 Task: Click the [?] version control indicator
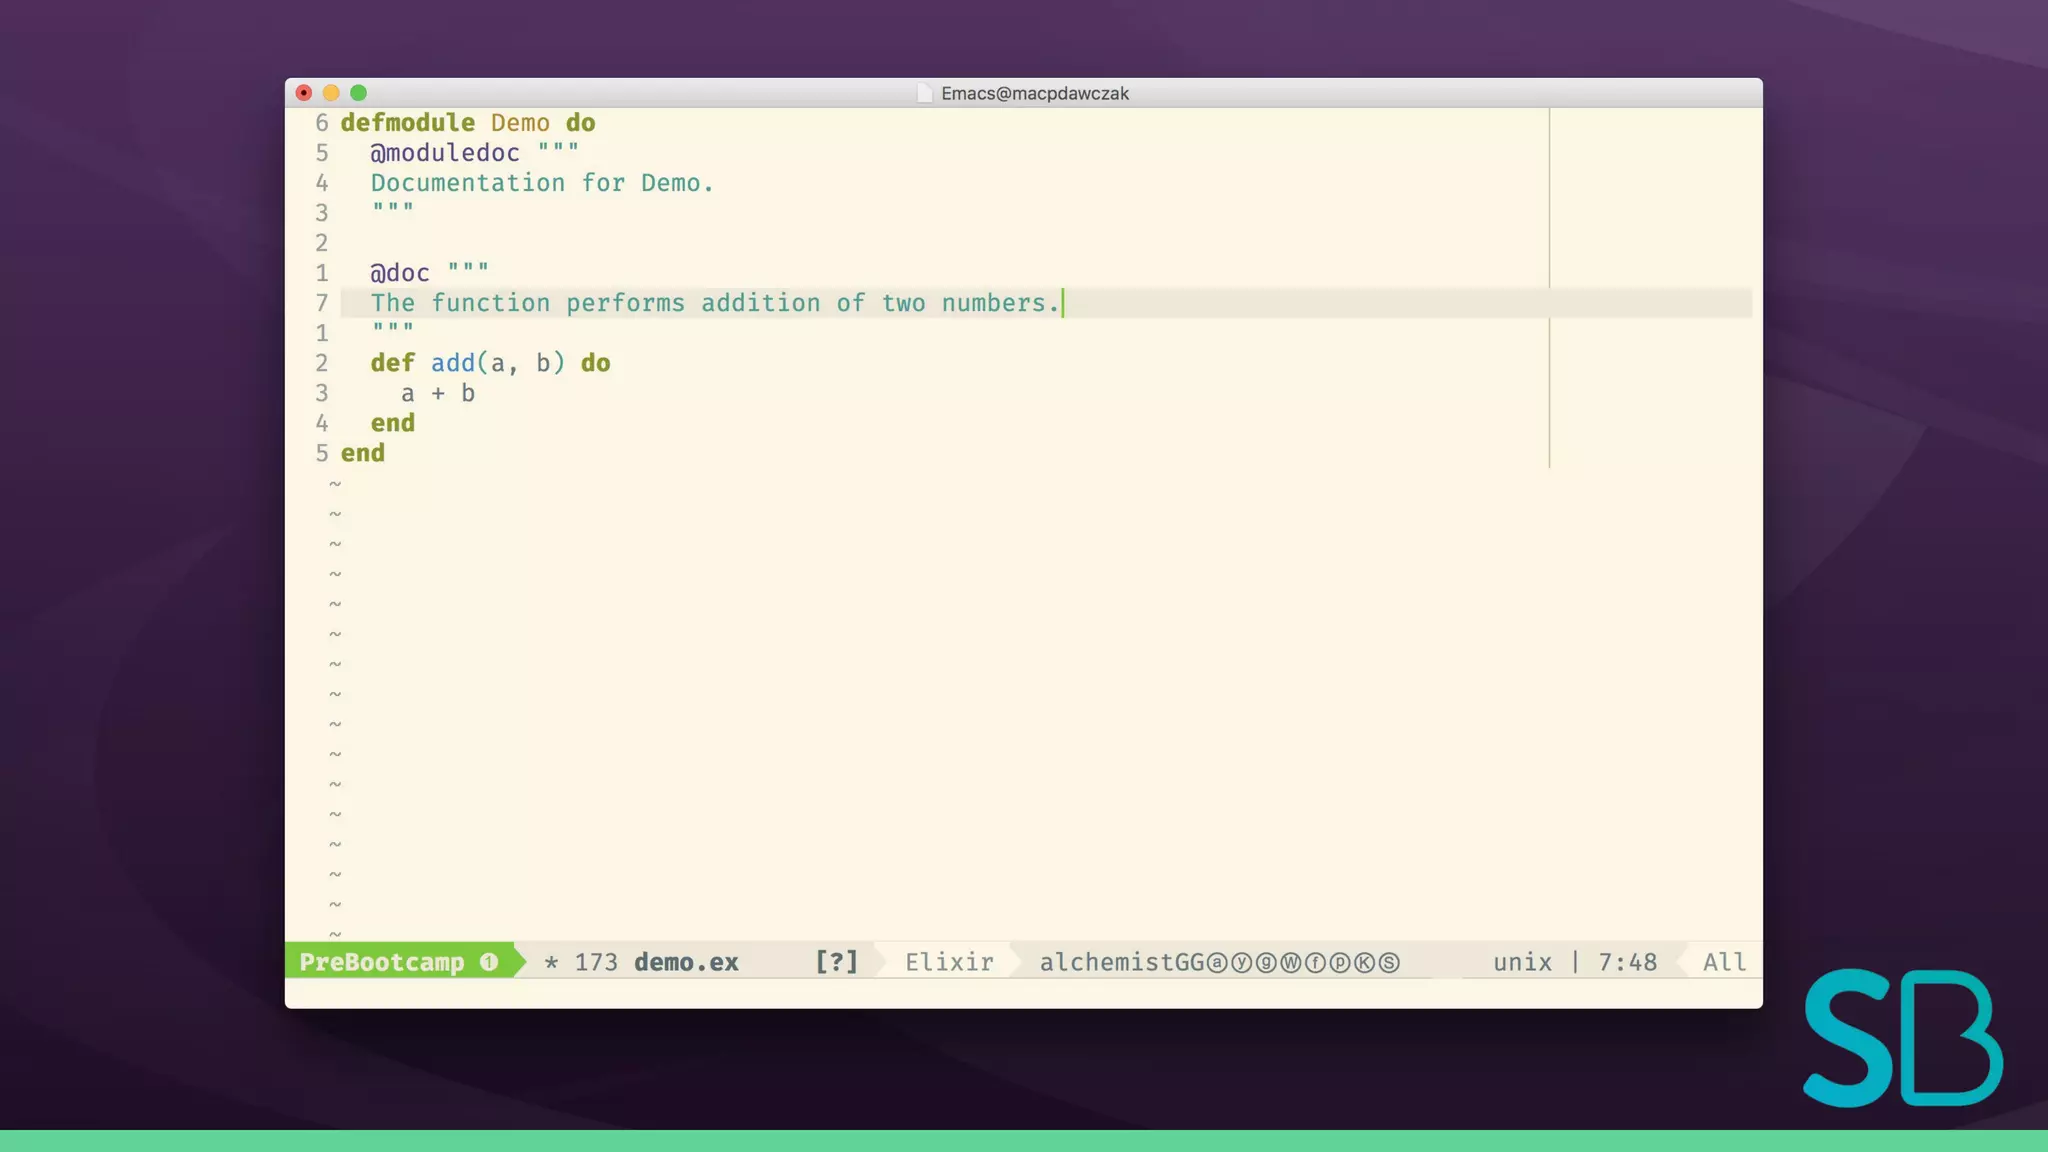tap(836, 962)
